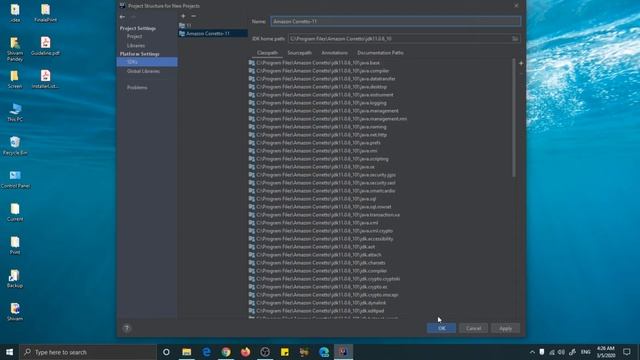This screenshot has width=640, height=360.
Task: Select the jdk.accessibility classpath entry
Action: coord(321,239)
